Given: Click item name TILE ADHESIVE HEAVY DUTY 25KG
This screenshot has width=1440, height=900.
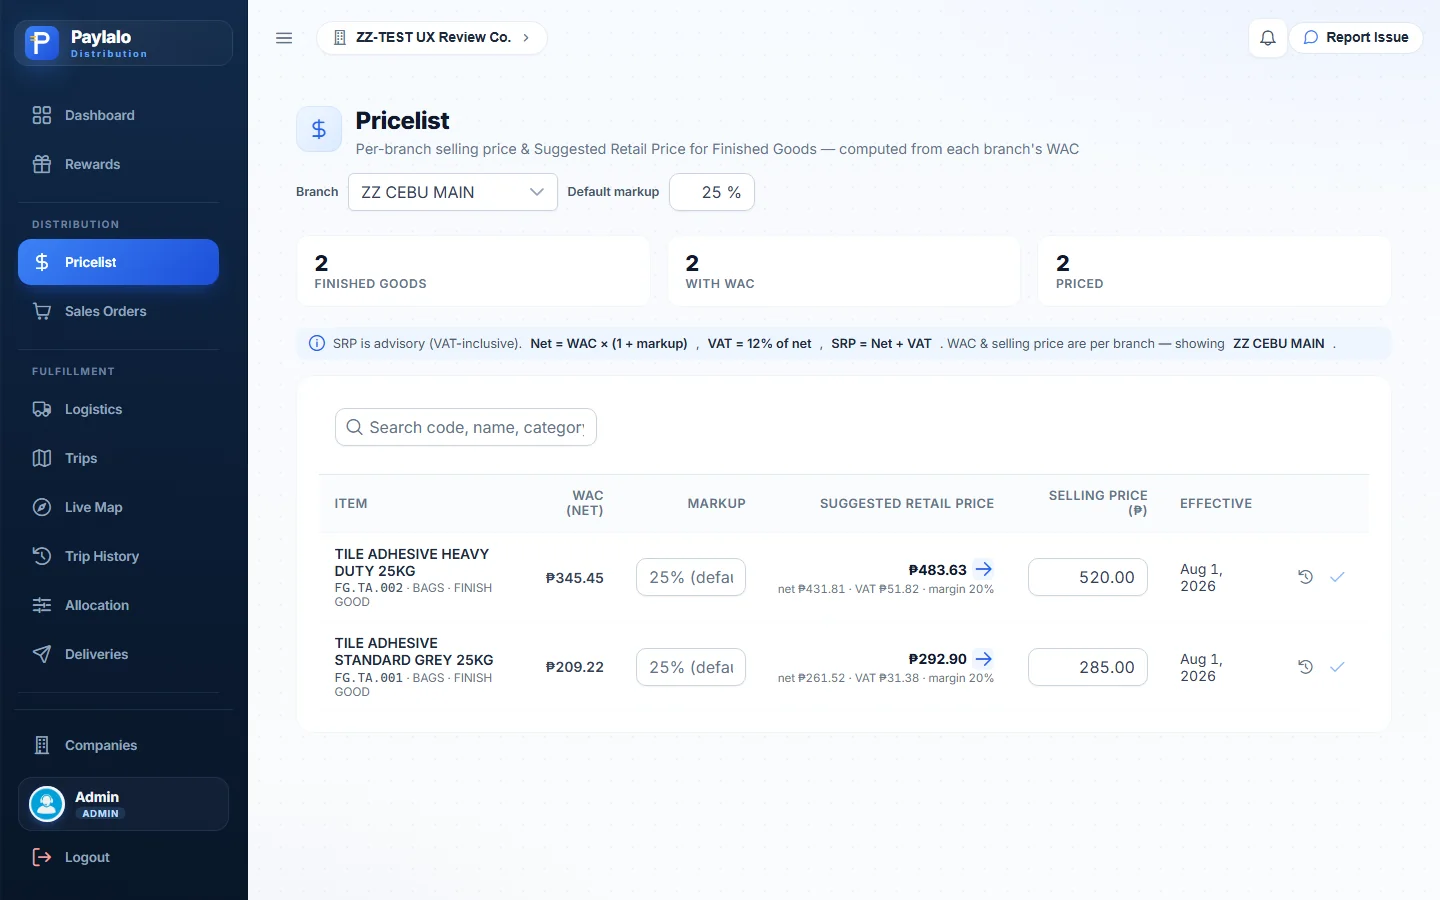Looking at the screenshot, I should pyautogui.click(x=412, y=562).
